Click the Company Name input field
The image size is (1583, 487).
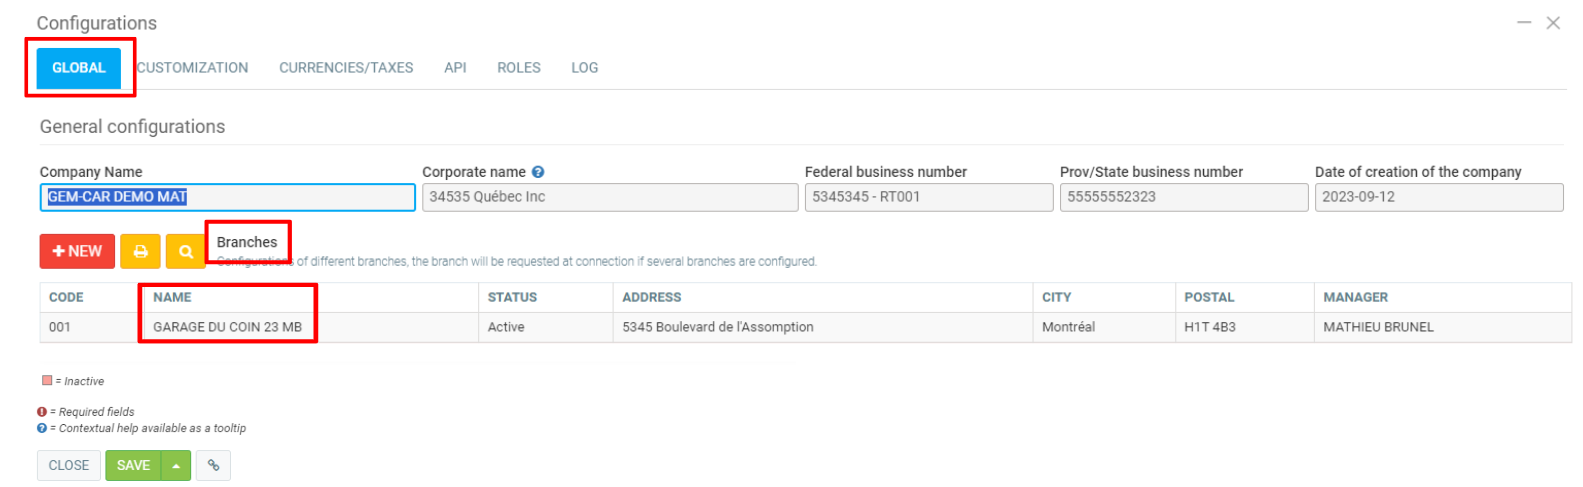[227, 197]
